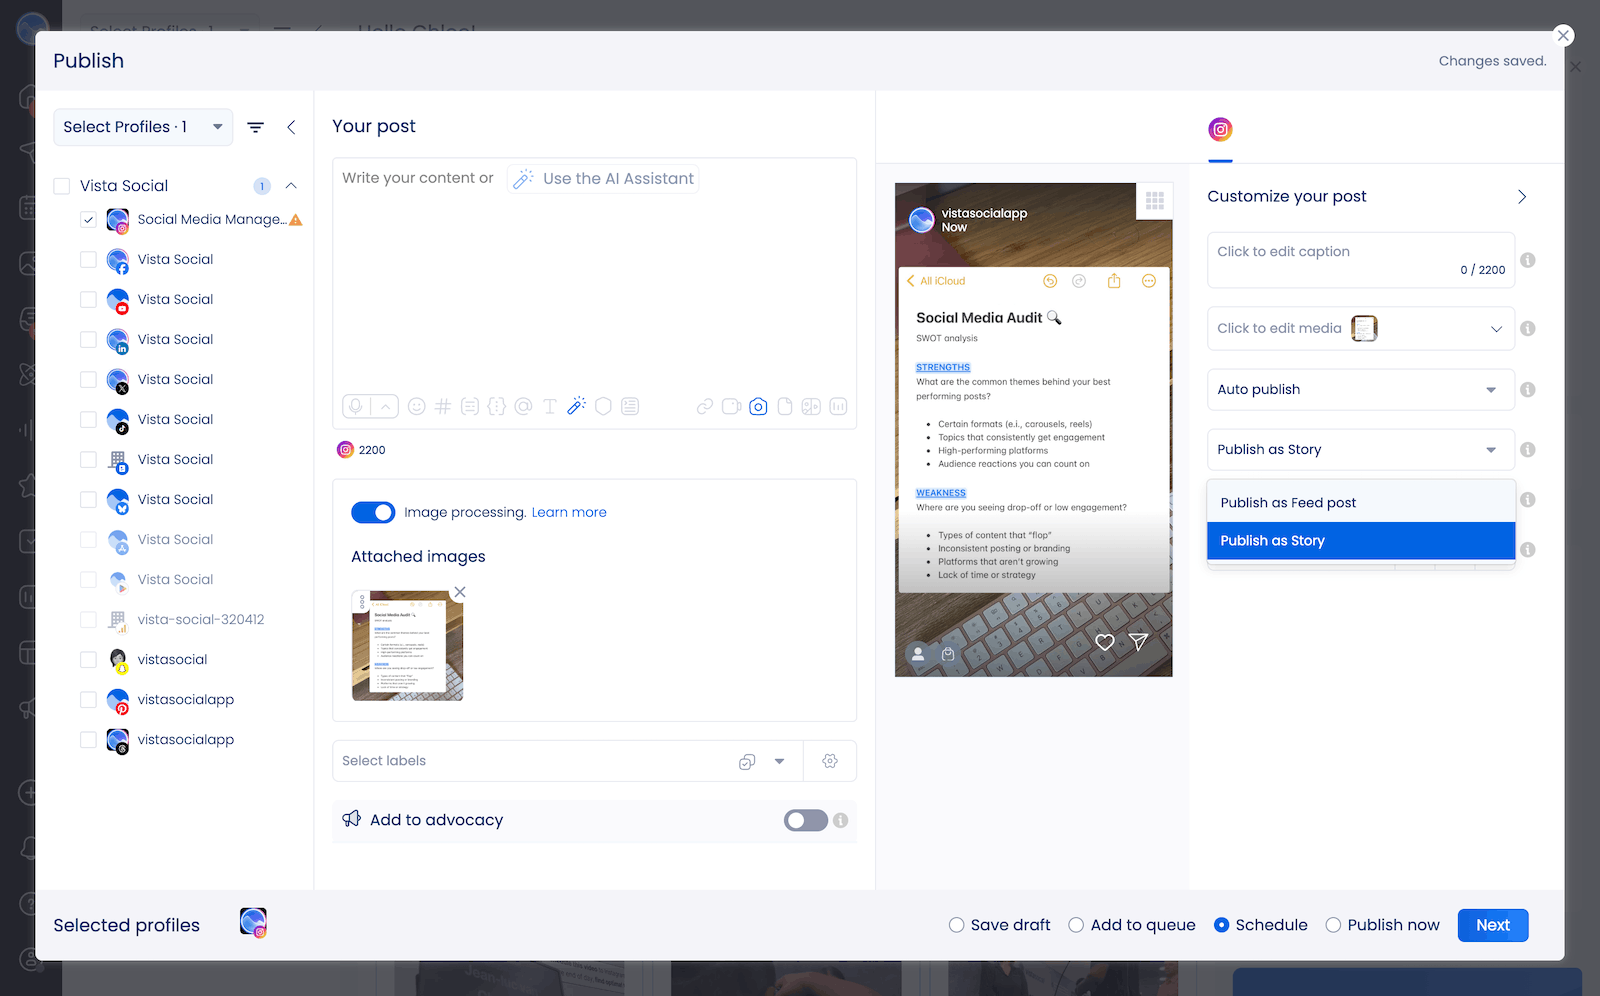
Task: Check the vistasocialapp Pinterest profile checkbox
Action: click(x=88, y=699)
